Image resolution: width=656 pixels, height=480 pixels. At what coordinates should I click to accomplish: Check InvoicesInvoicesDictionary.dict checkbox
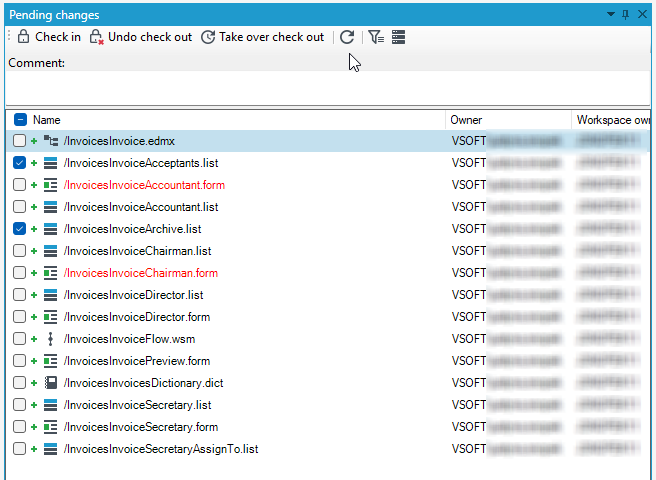[19, 382]
